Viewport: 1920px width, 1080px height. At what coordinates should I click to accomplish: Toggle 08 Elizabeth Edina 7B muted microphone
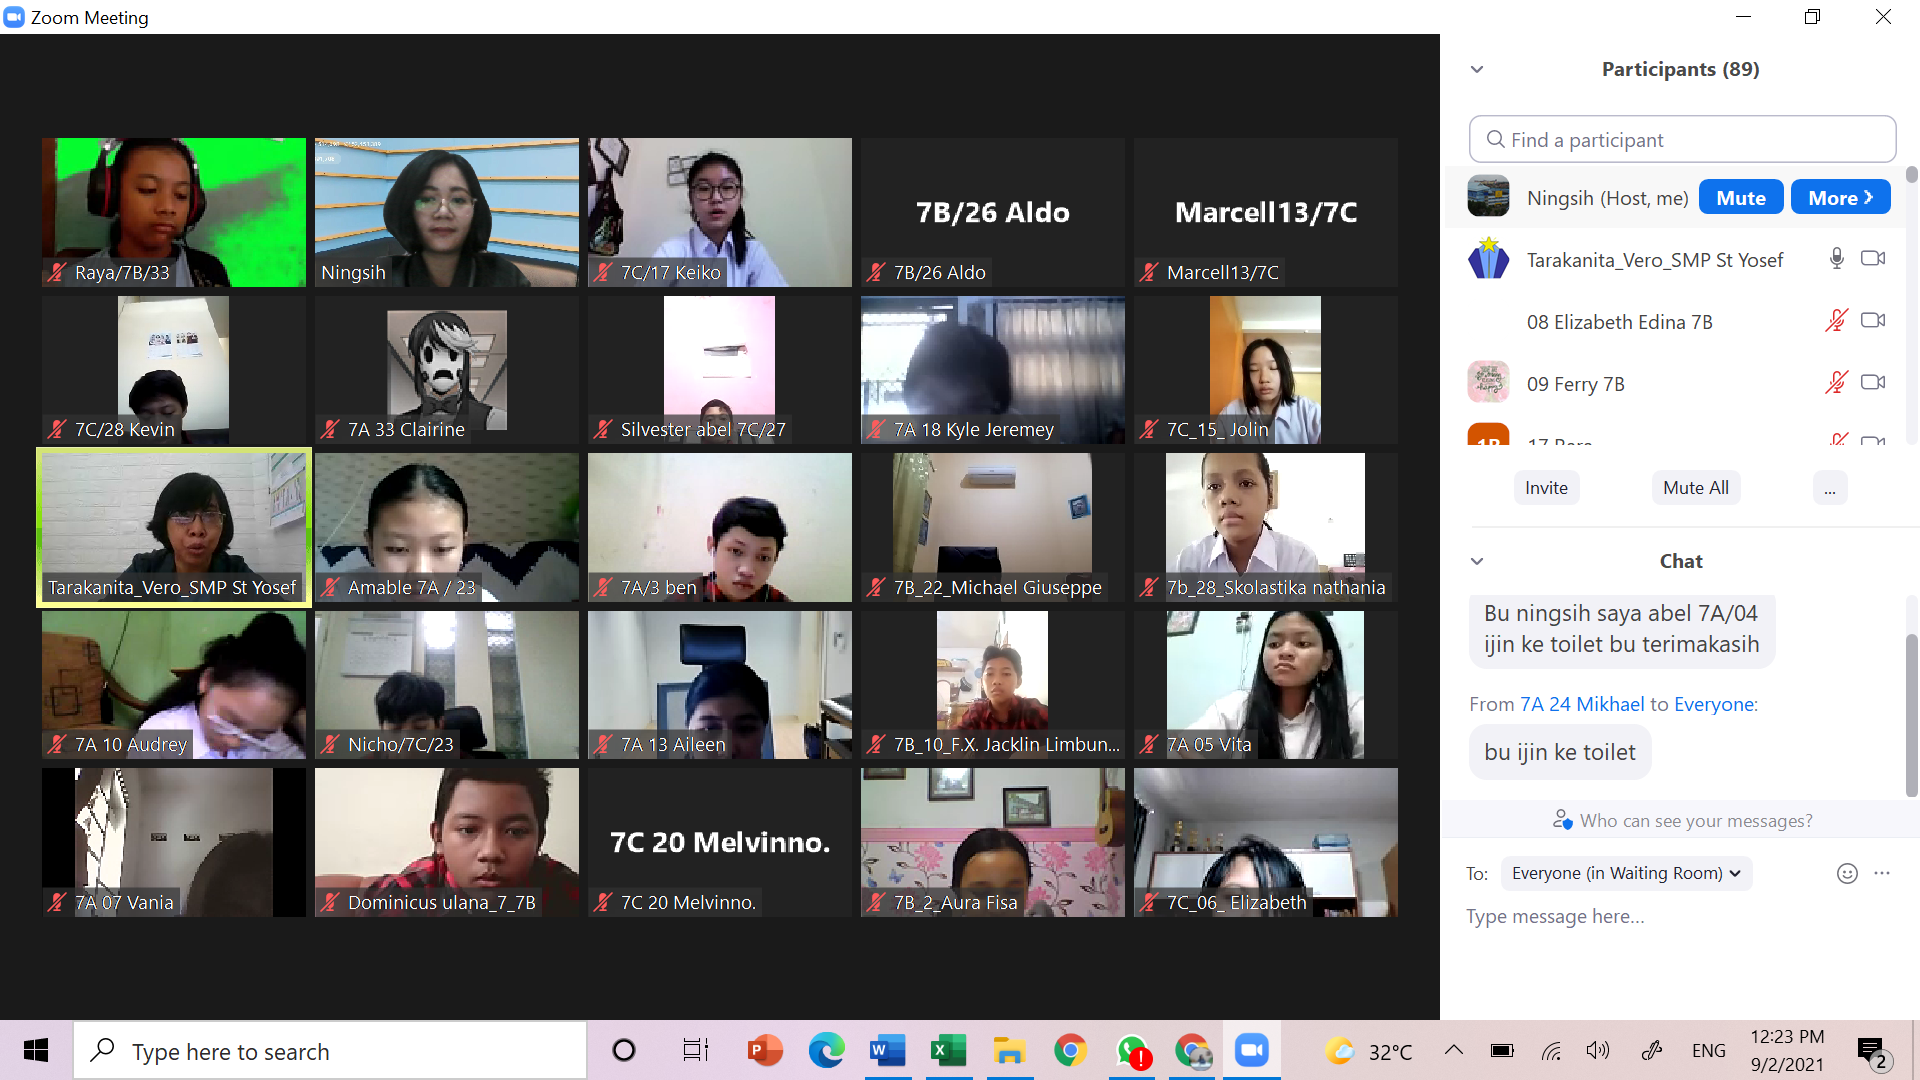coord(1836,321)
